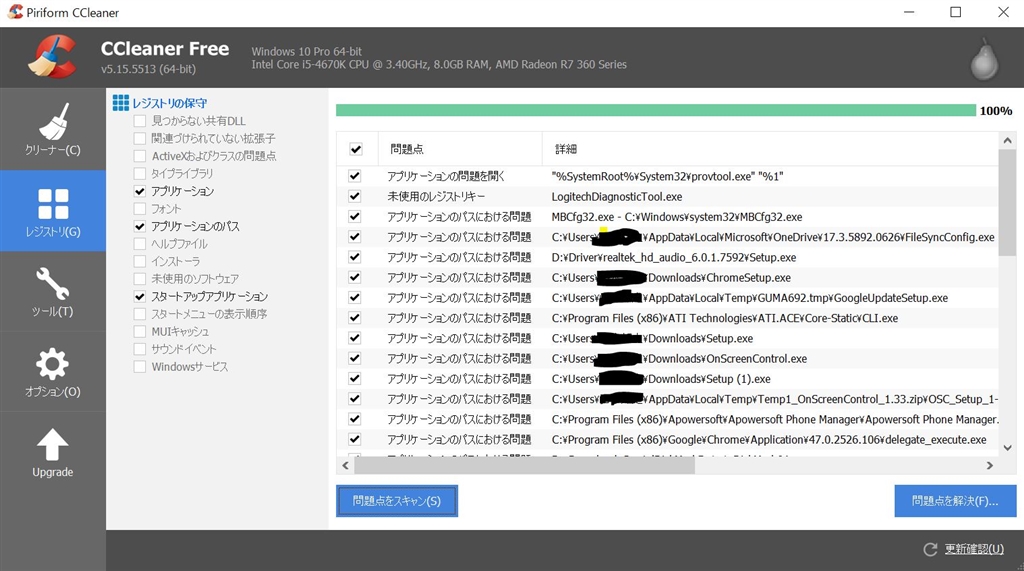The height and width of the screenshot is (571, 1024).
Task: Click the refresh icon beside 更新確認(U)
Action: coord(930,549)
